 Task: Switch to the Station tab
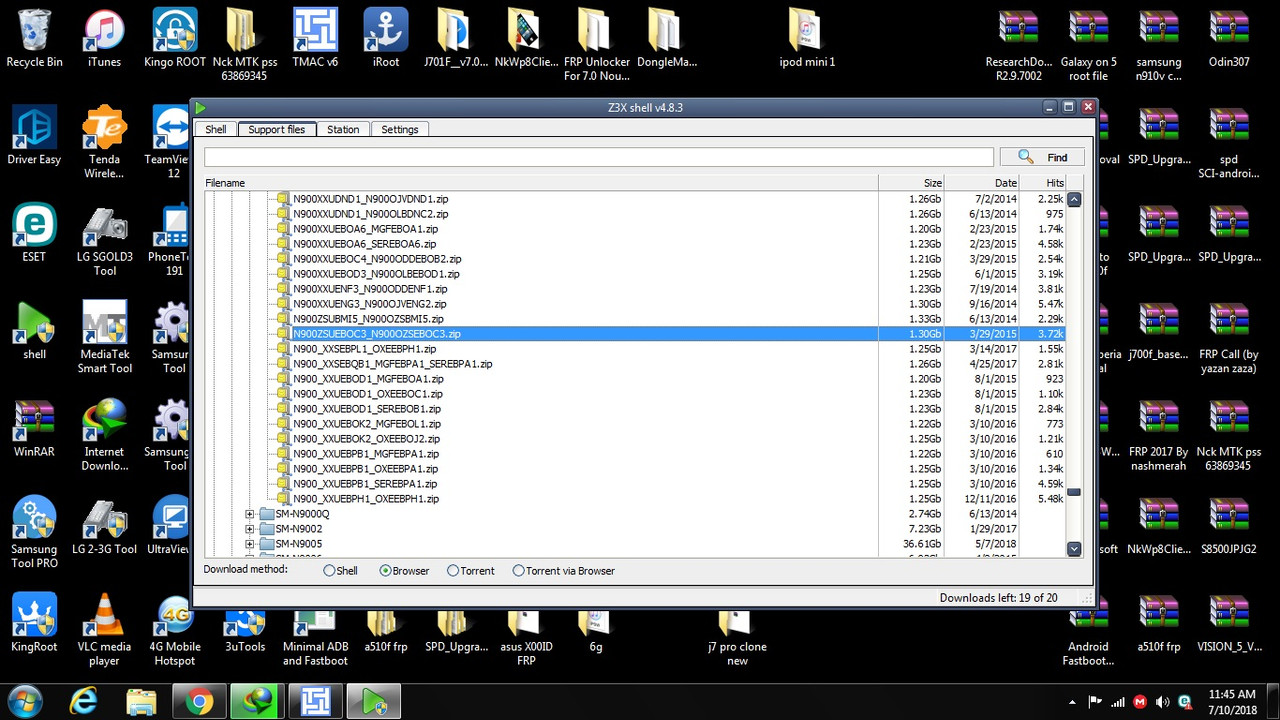pyautogui.click(x=343, y=129)
